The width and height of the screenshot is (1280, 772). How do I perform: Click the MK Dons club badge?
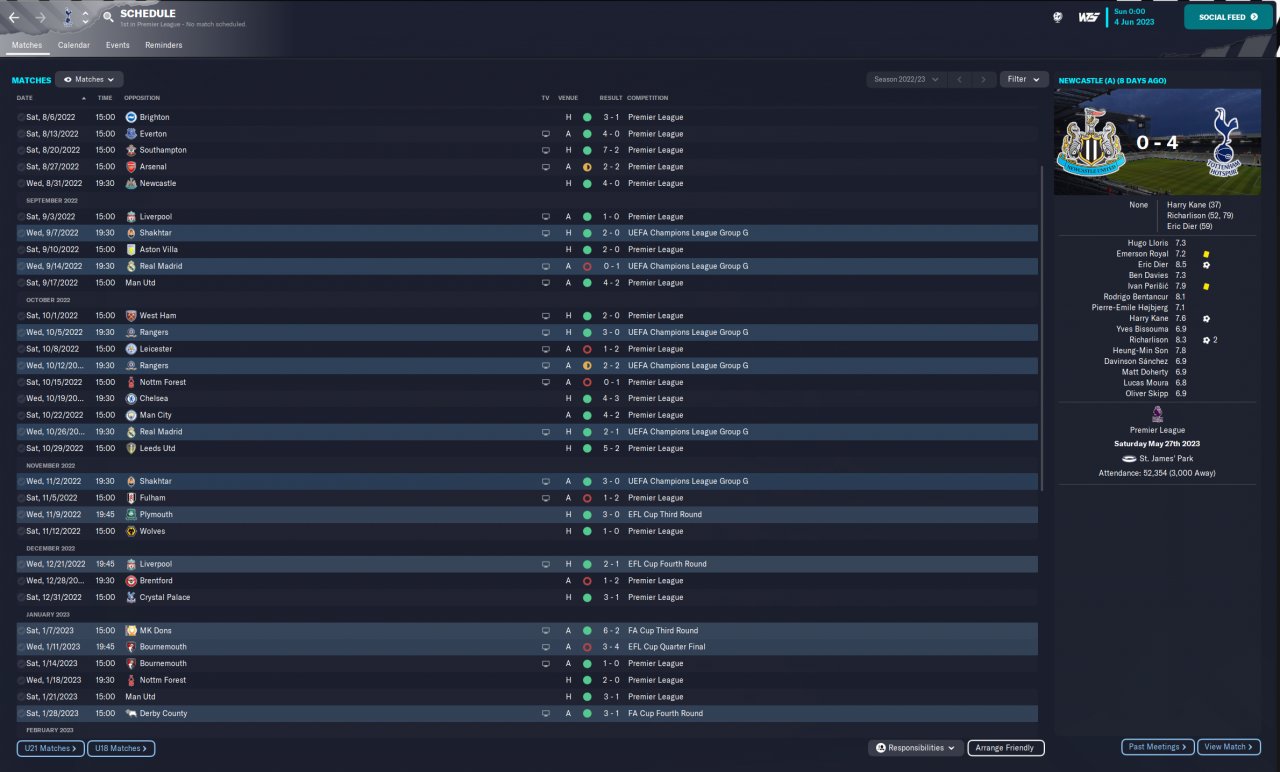coord(131,631)
